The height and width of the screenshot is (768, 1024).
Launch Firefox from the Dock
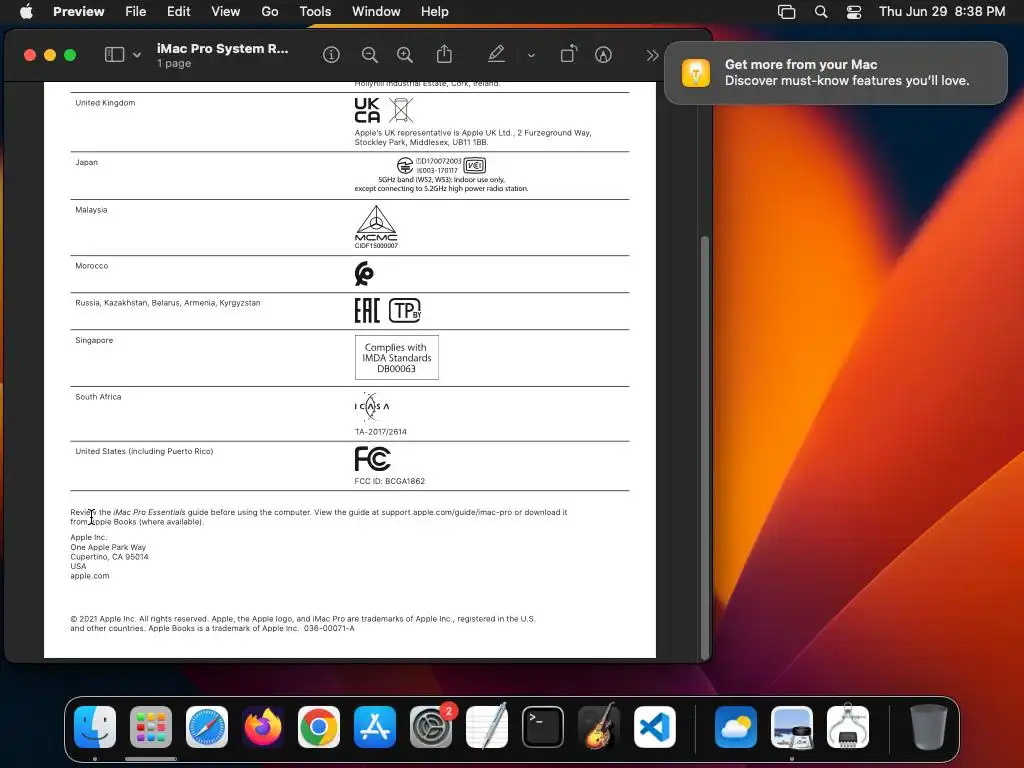[263, 727]
